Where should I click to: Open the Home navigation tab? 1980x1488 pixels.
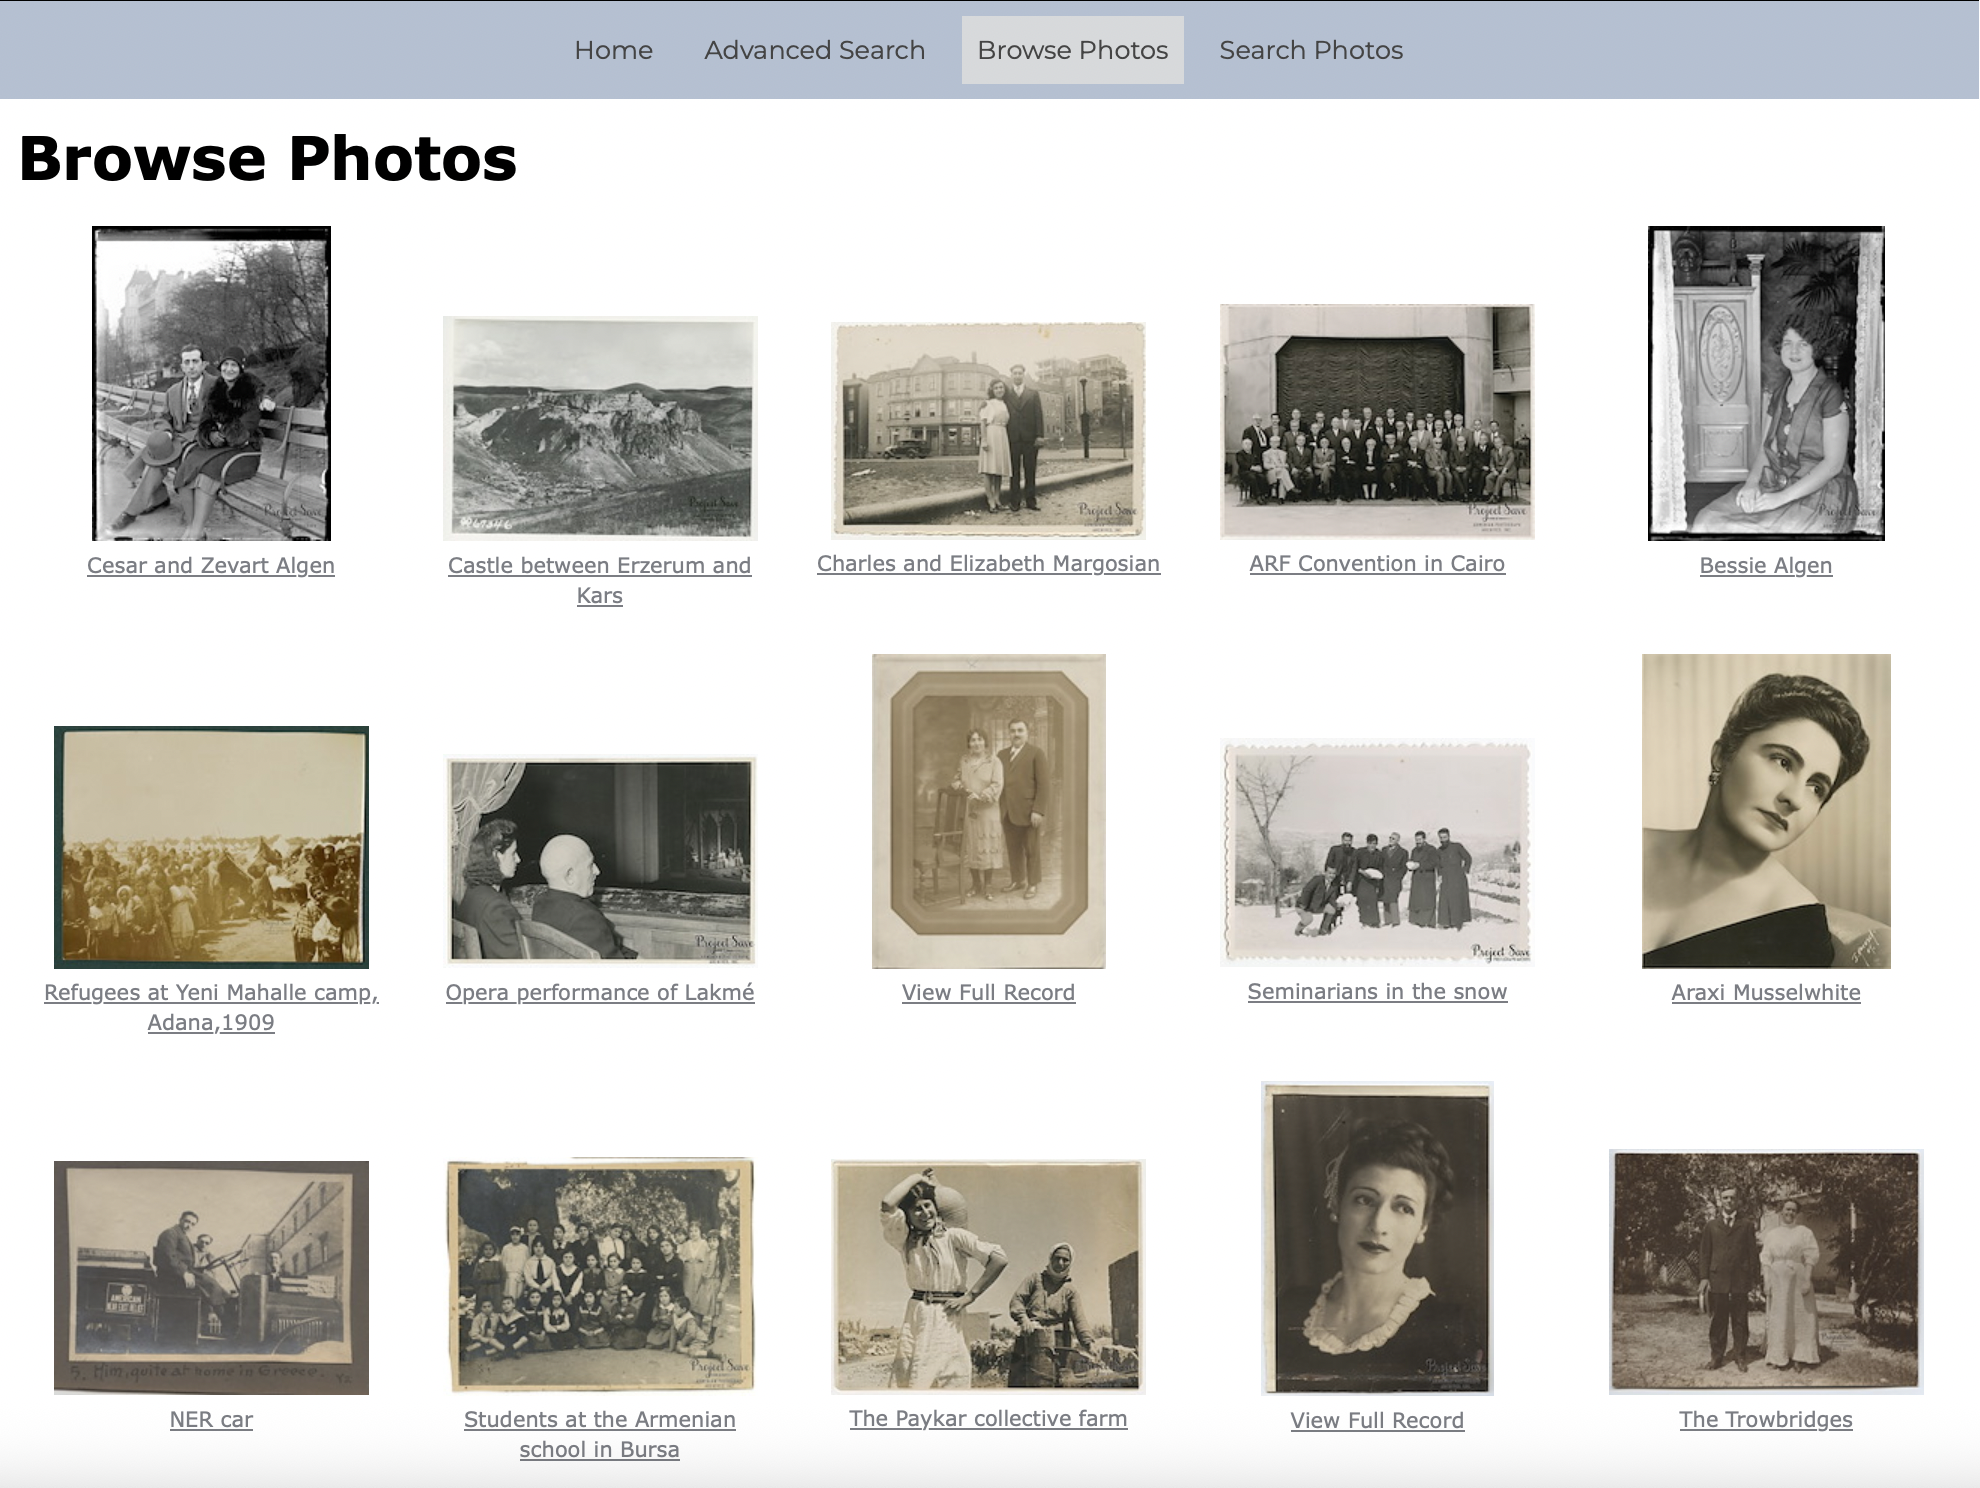pyautogui.click(x=613, y=50)
